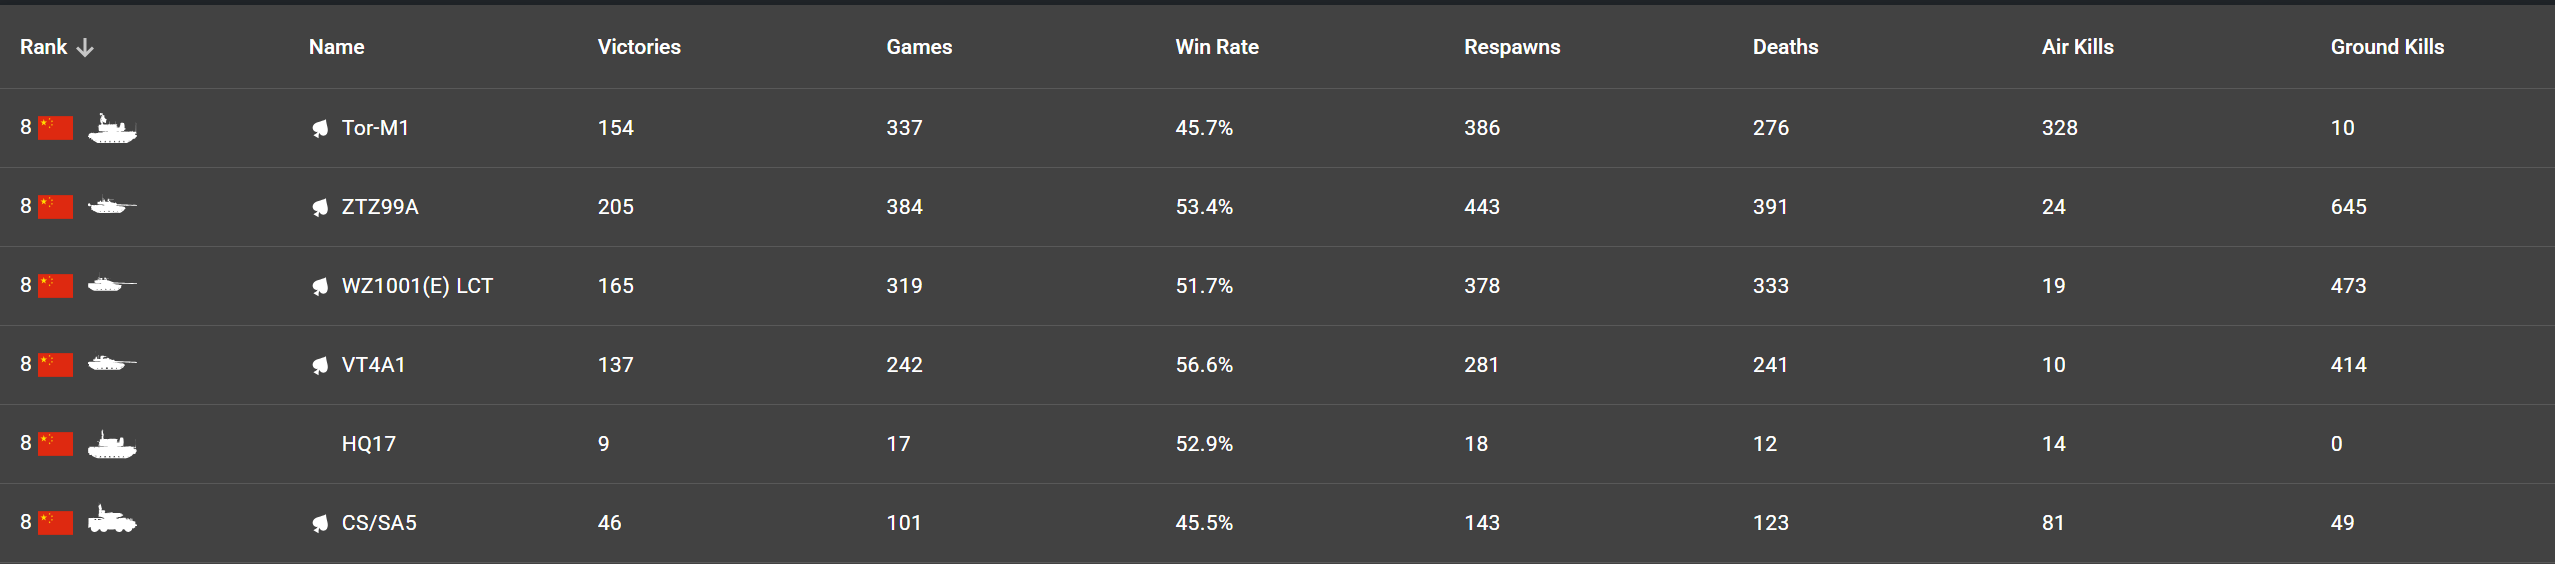Click the premium marker icon beside VT4A1
The height and width of the screenshot is (564, 2555).
[320, 365]
